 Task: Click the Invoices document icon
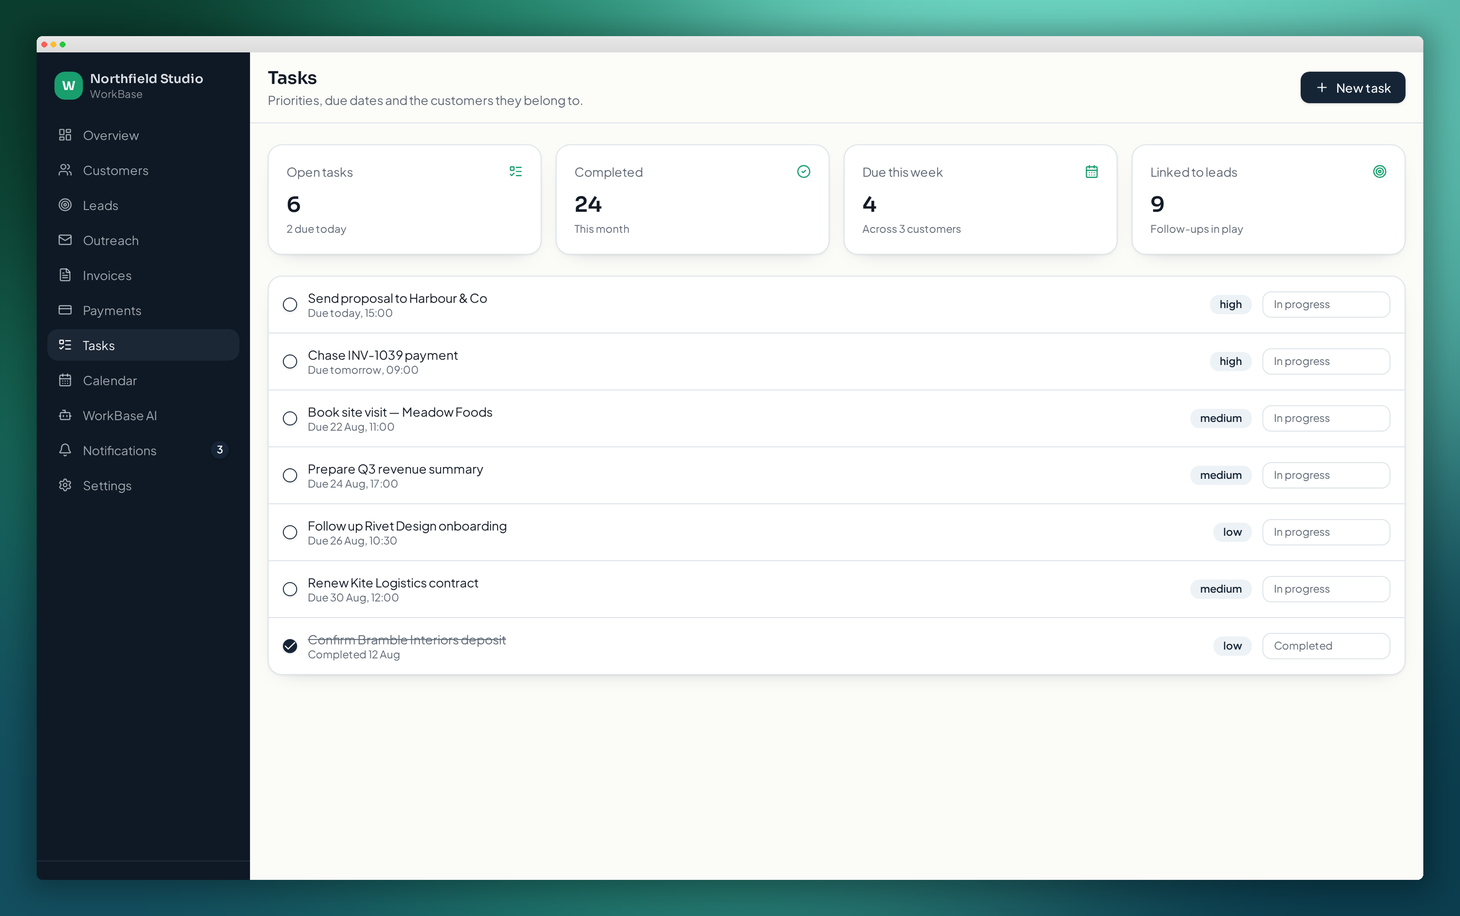[x=65, y=275]
